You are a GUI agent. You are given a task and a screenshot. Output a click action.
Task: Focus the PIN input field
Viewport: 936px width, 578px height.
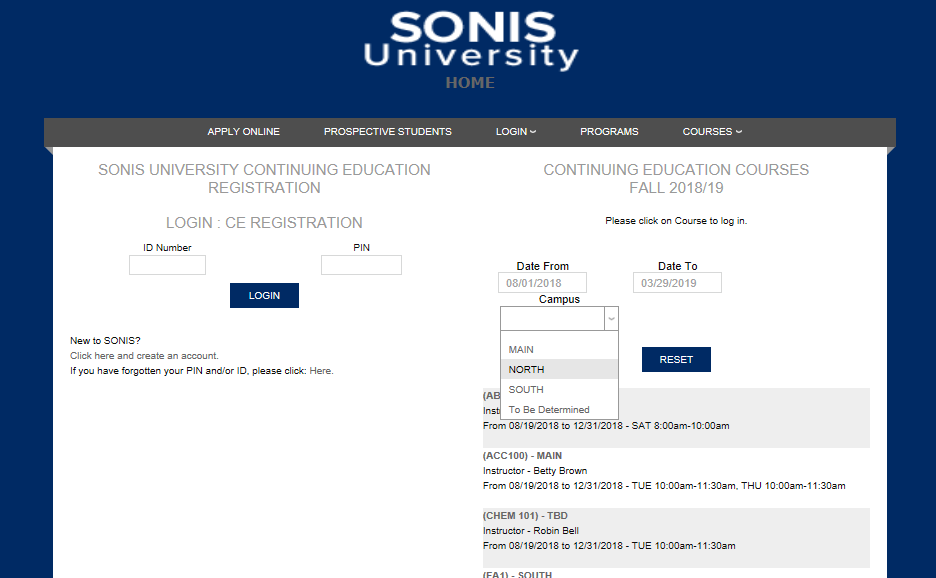pos(361,265)
